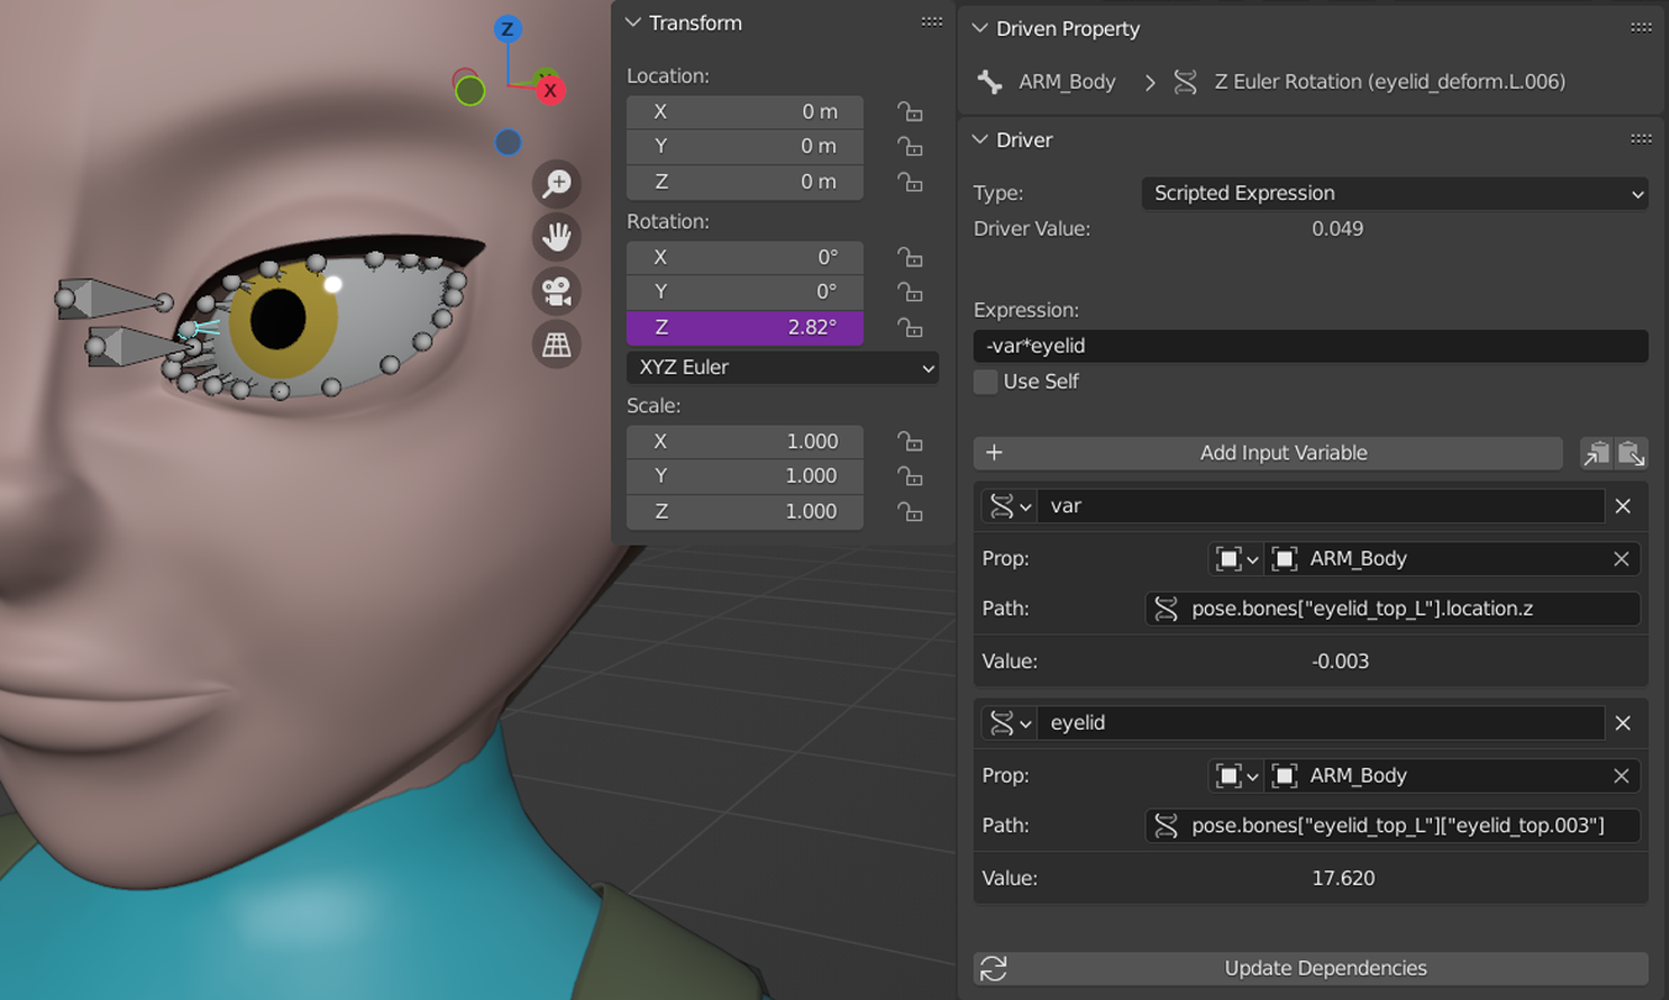Viewport: 1669px width, 1000px height.
Task: Toggle lock on Rotation Z
Action: pyautogui.click(x=909, y=328)
